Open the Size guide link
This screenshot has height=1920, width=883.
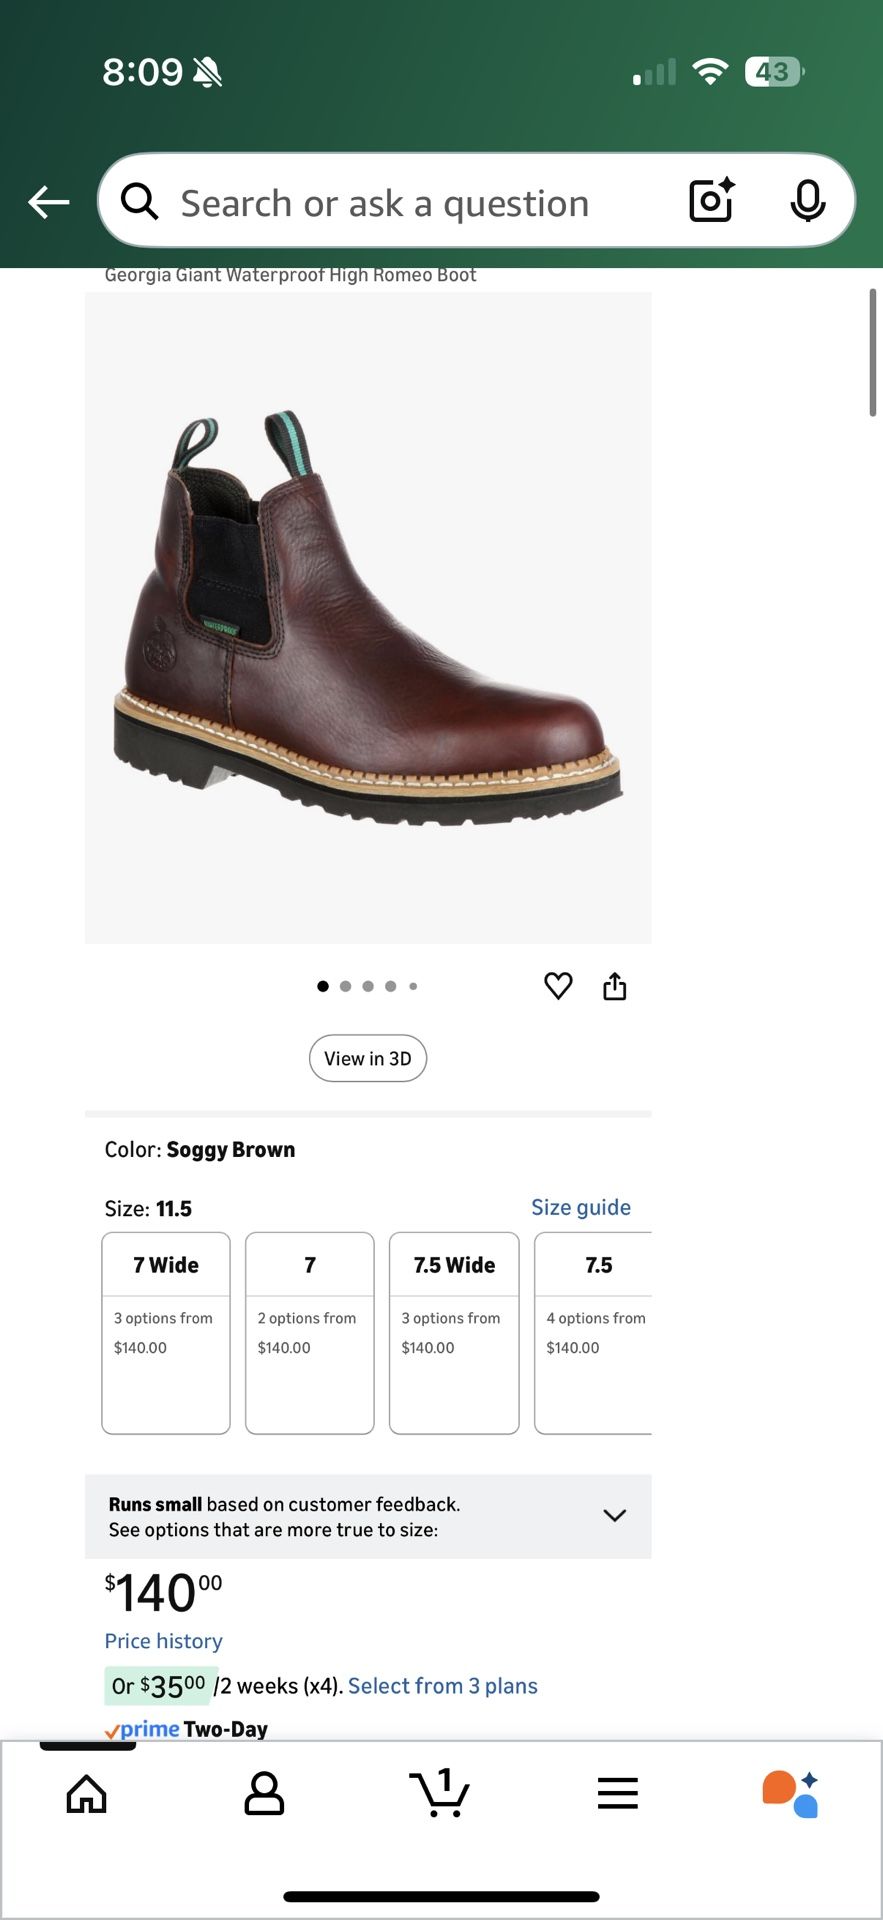580,1207
